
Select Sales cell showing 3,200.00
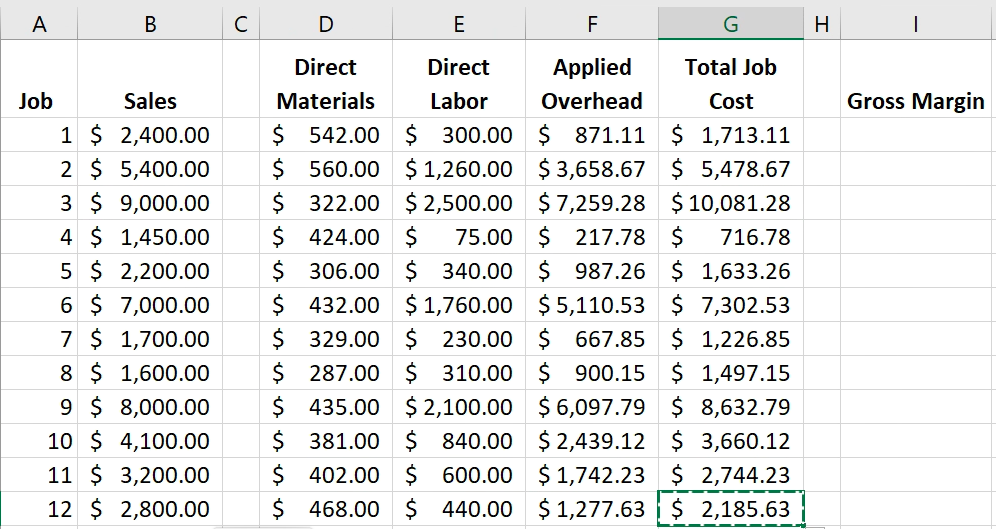point(150,474)
